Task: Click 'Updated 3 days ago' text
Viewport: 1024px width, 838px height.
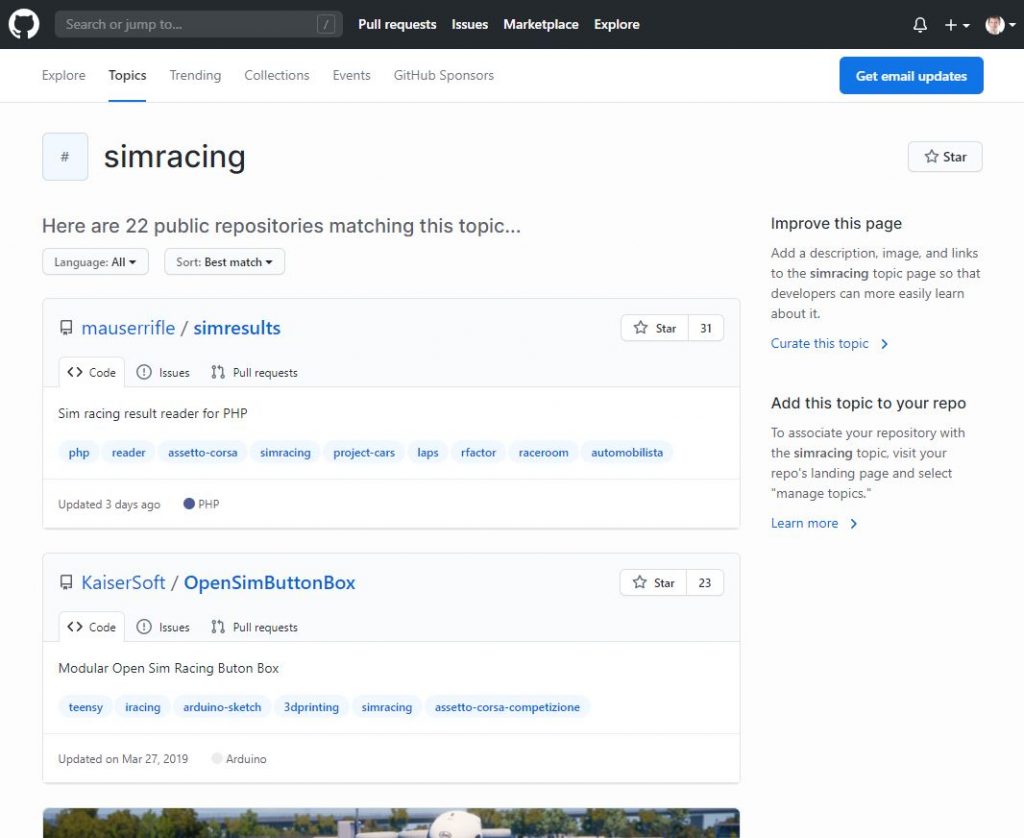Action: (109, 504)
